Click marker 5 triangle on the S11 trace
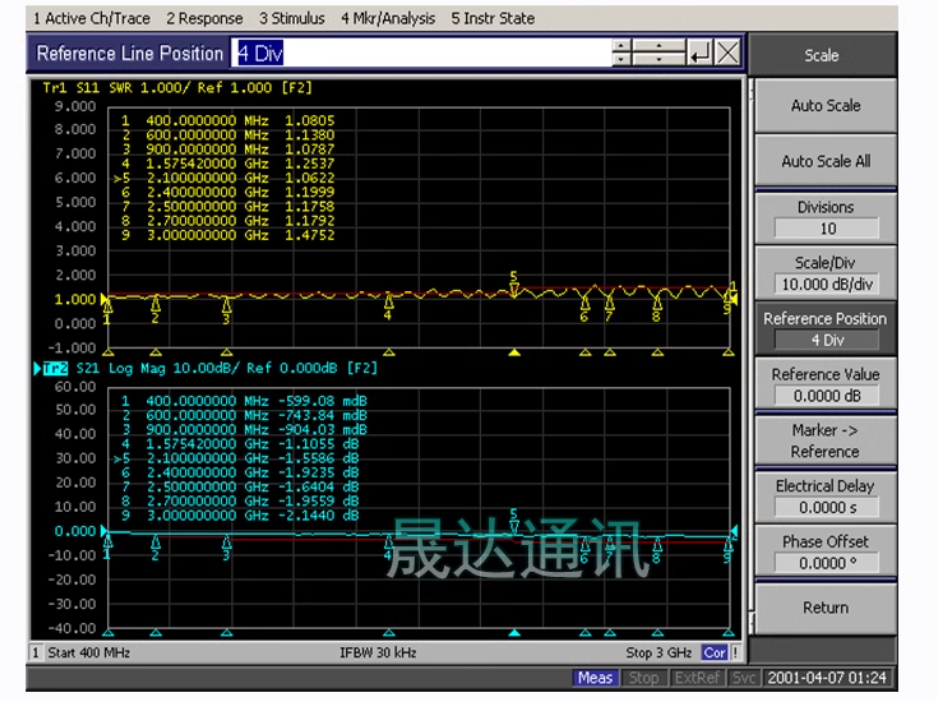The width and height of the screenshot is (937, 701). coord(514,290)
